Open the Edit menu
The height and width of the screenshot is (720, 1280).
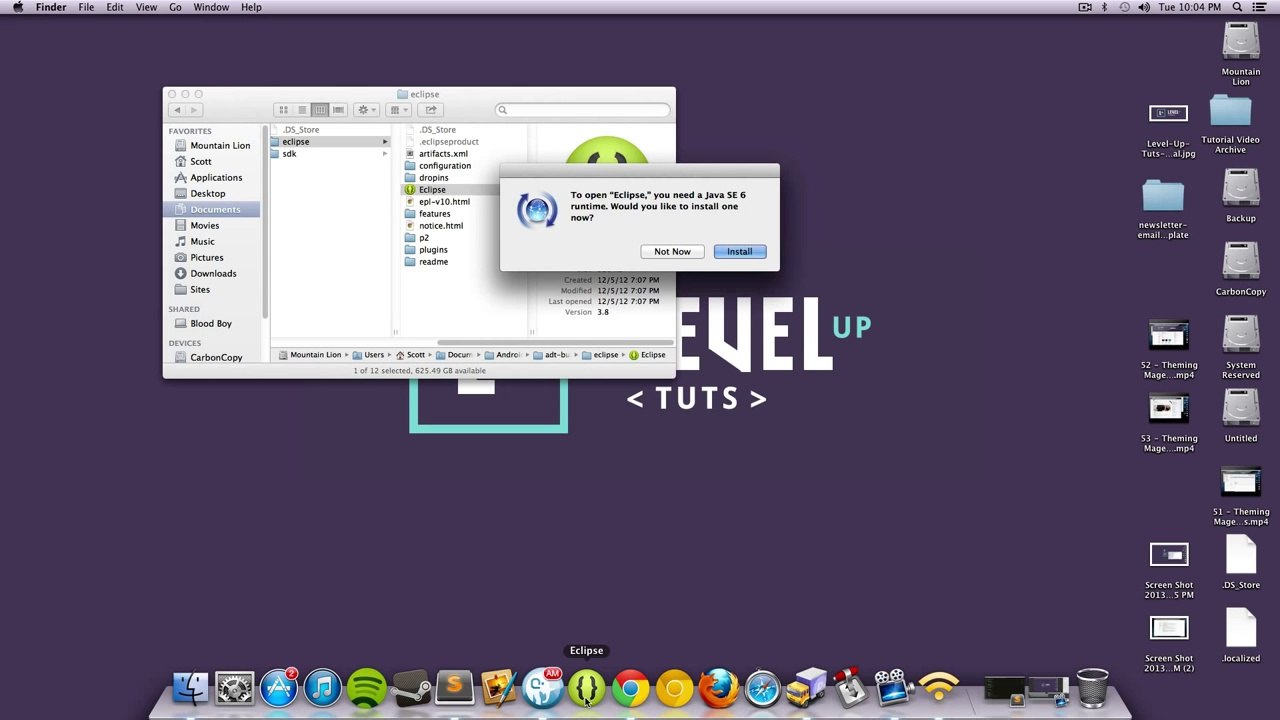115,7
